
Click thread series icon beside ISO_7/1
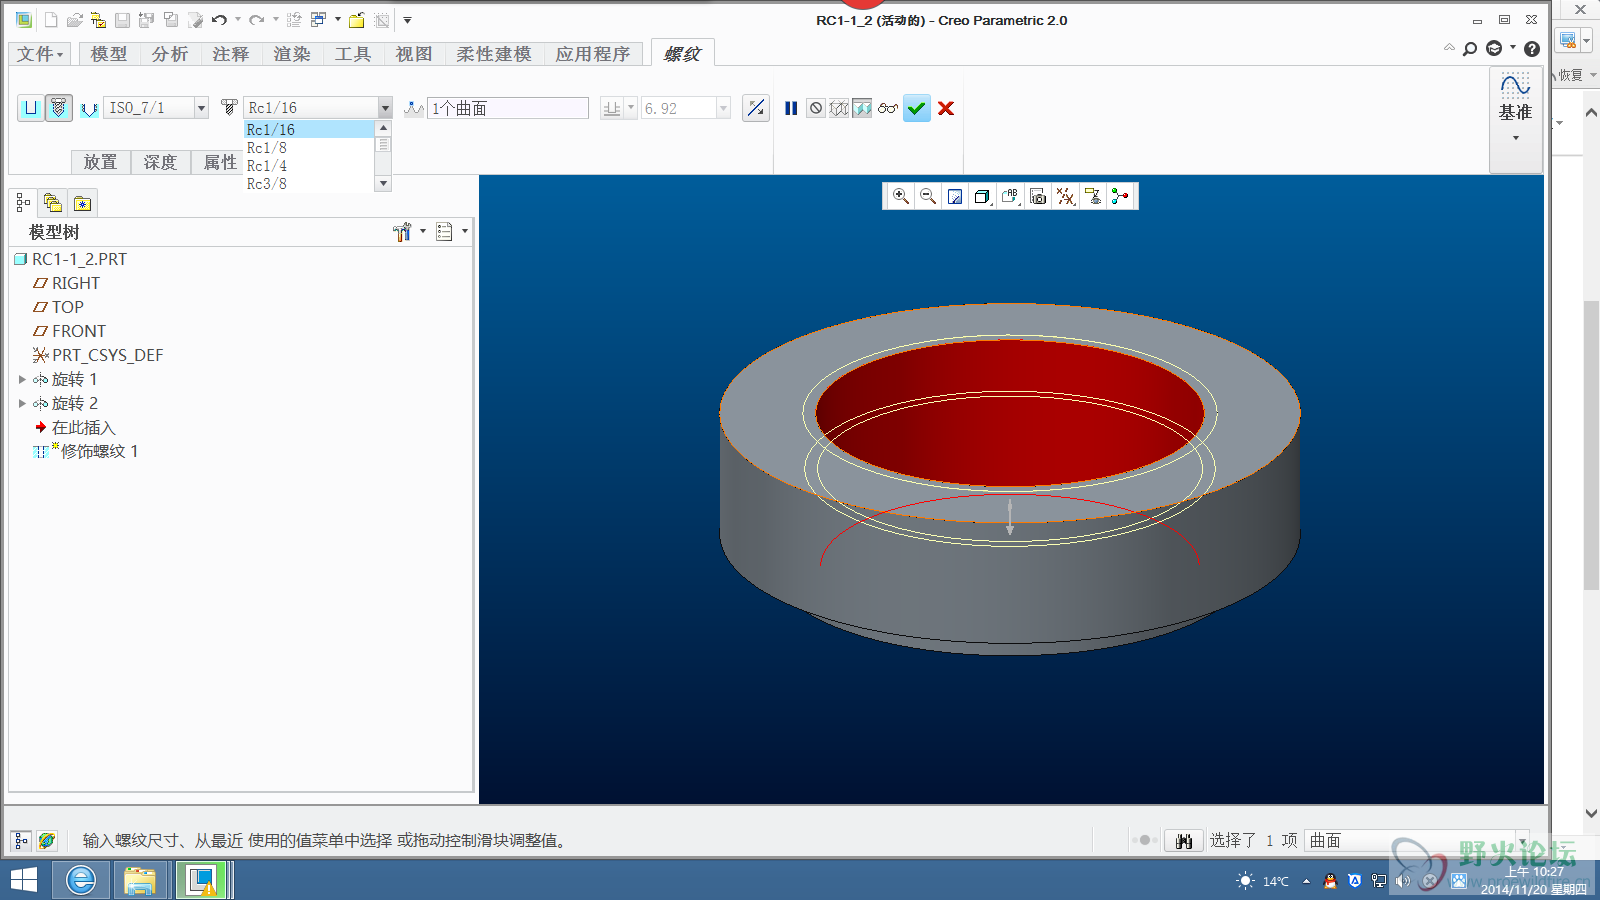coord(89,109)
